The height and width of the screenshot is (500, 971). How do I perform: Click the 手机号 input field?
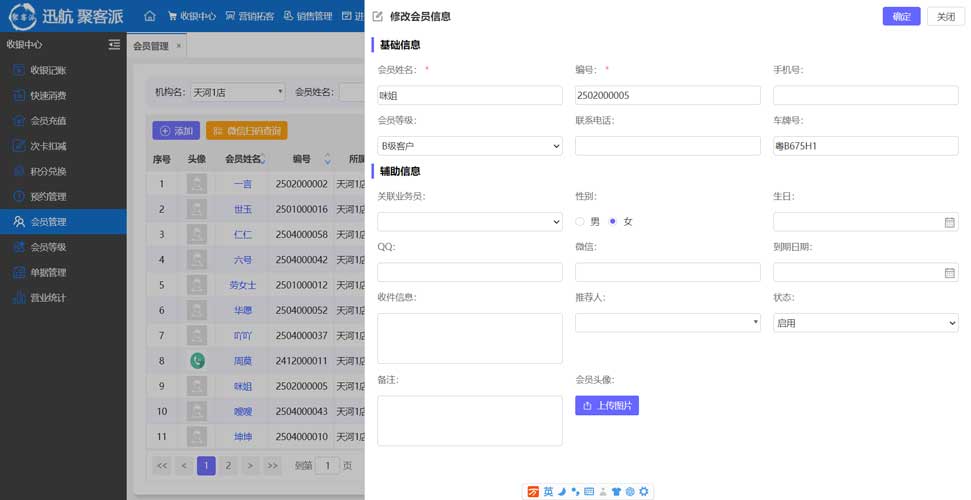pos(866,95)
